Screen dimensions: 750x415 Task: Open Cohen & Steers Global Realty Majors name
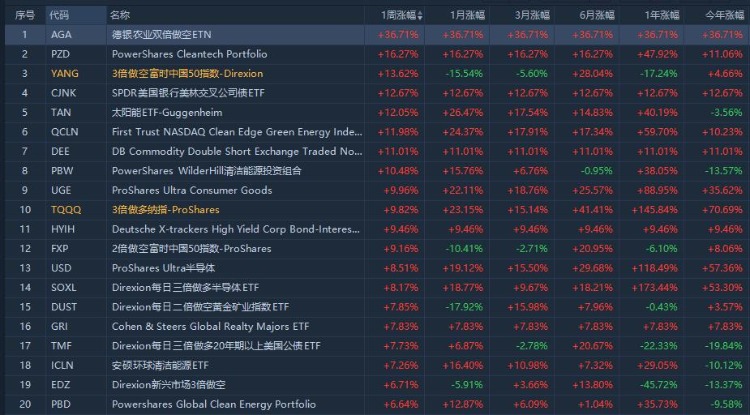pyautogui.click(x=210, y=326)
